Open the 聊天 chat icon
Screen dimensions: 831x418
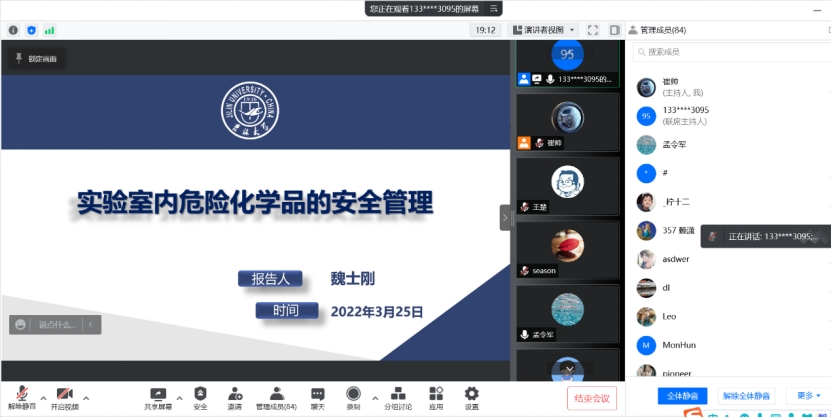[x=317, y=397]
